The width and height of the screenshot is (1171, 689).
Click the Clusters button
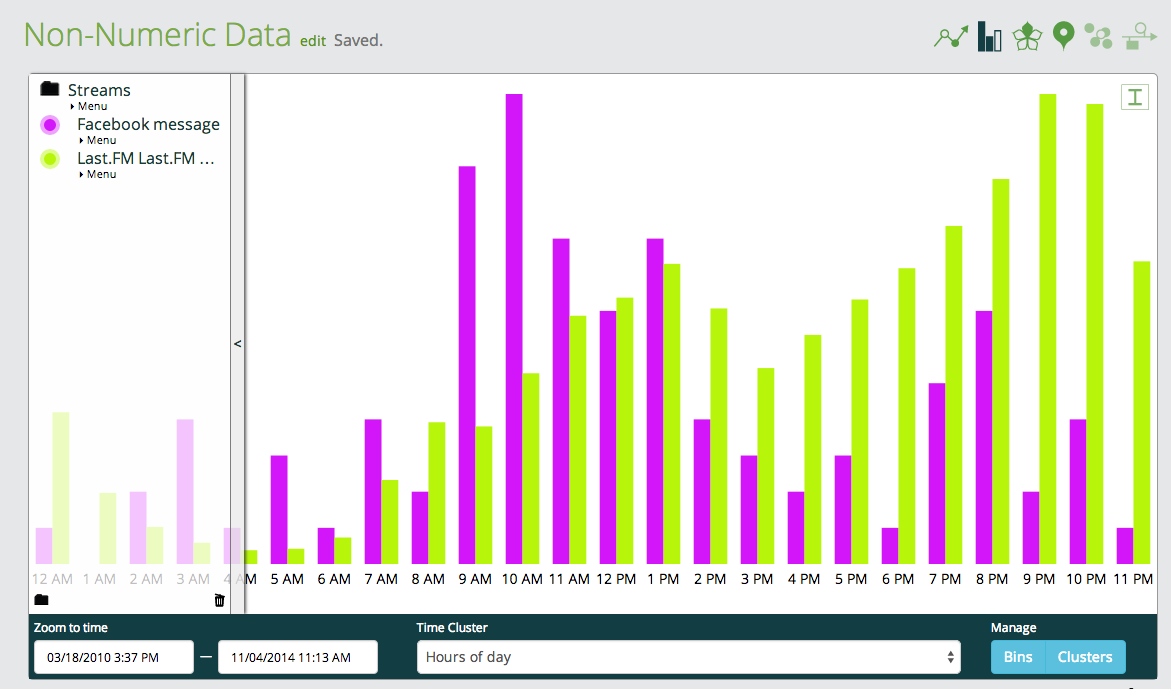(x=1085, y=657)
